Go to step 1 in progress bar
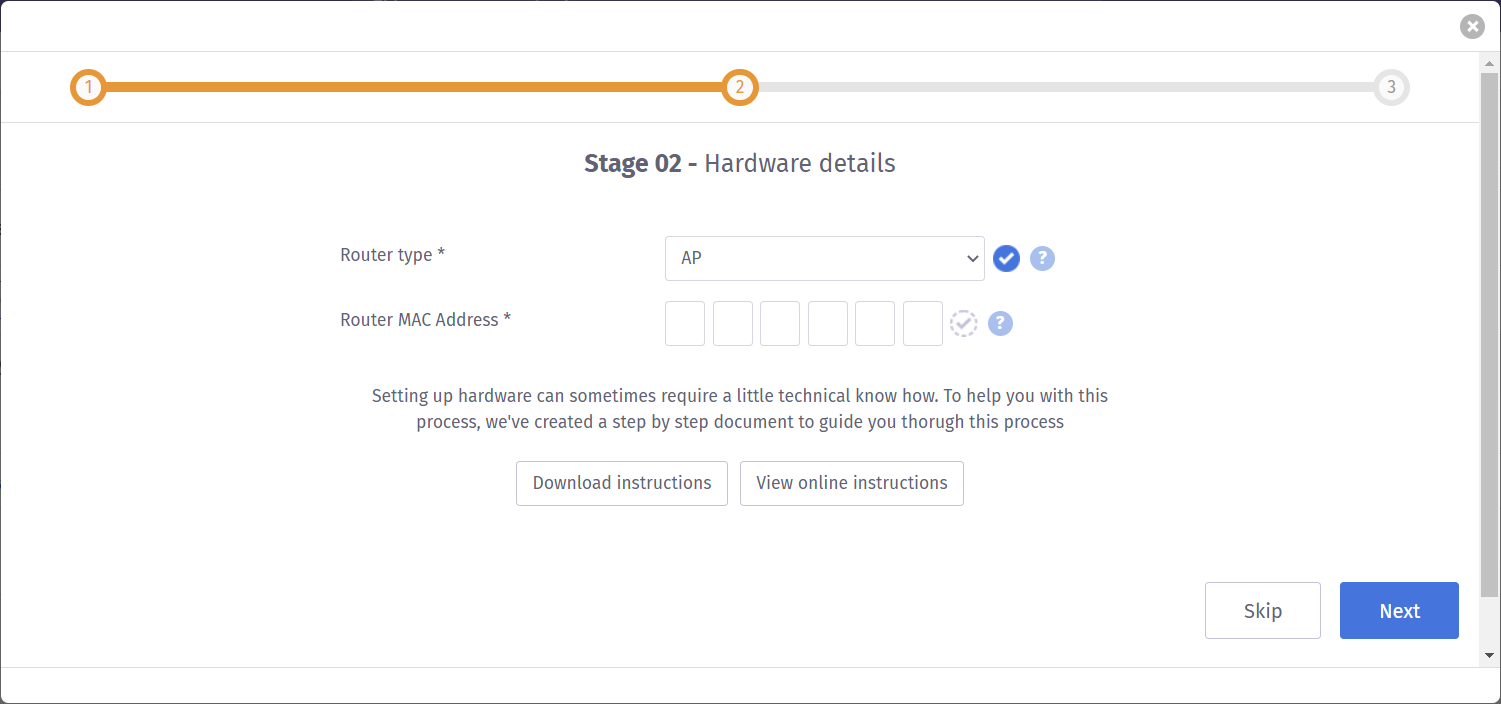 (x=88, y=88)
